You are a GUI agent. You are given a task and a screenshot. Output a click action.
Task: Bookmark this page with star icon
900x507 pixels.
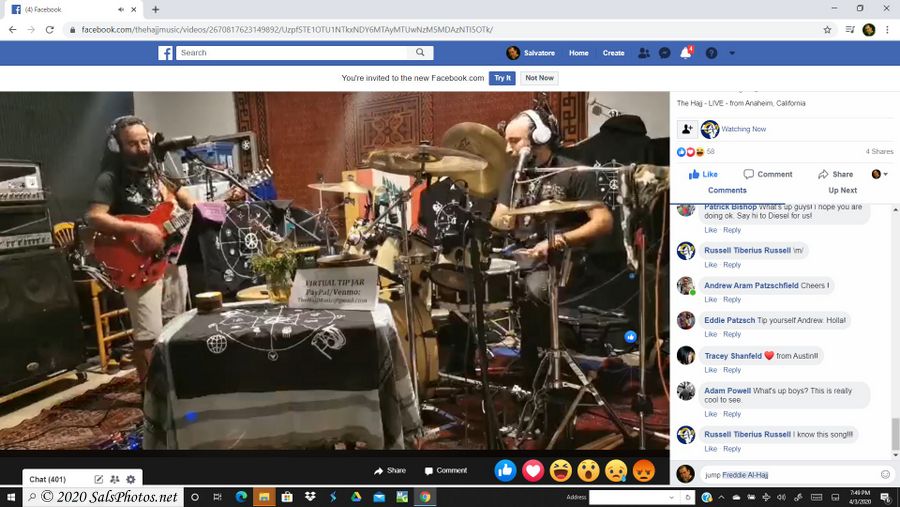[827, 30]
